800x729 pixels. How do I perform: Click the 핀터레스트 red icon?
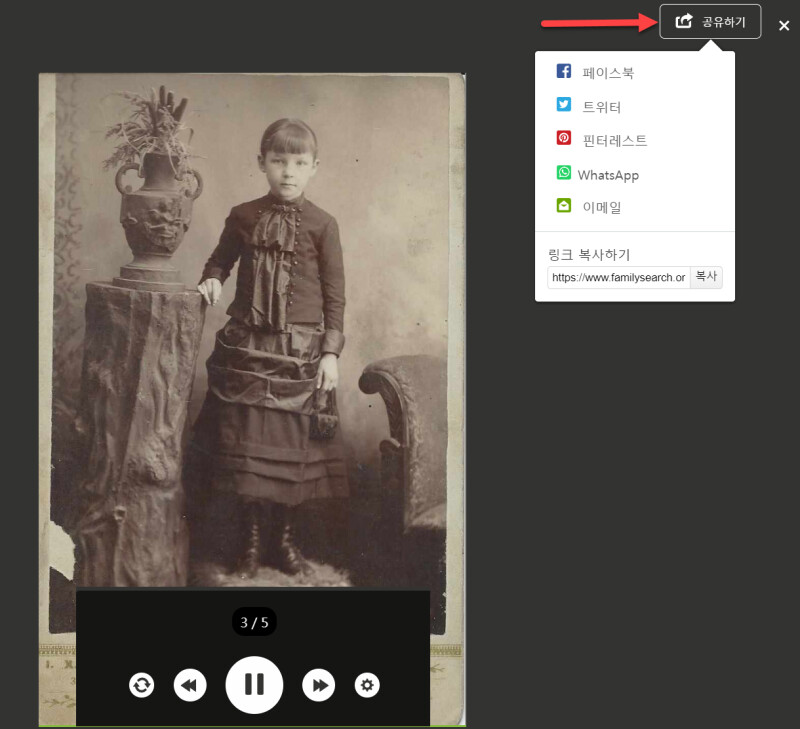[564, 138]
